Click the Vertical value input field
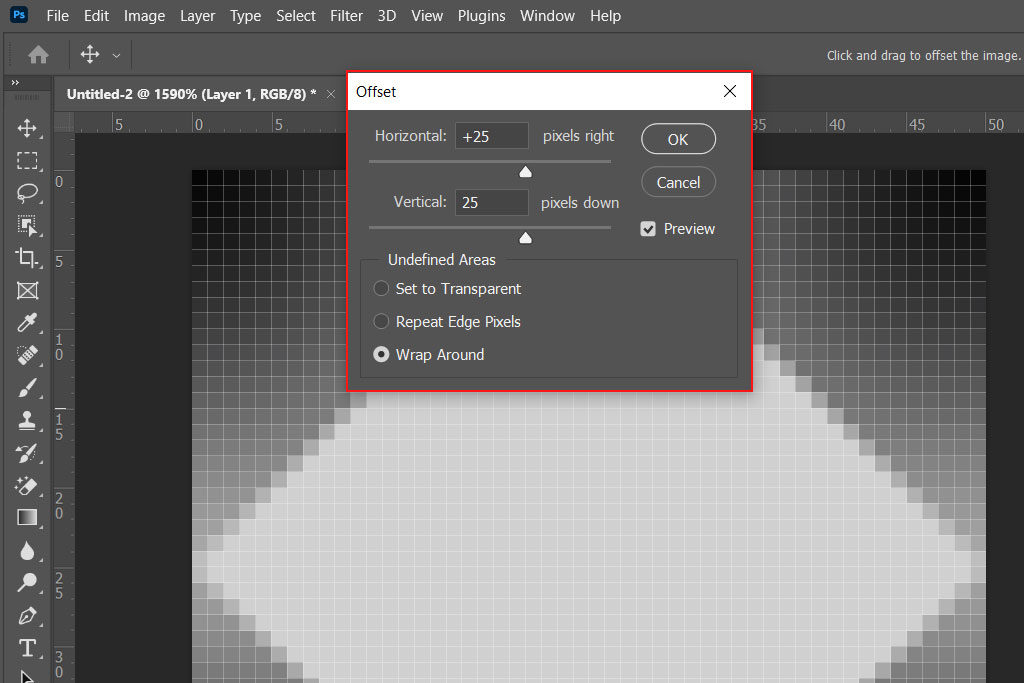This screenshot has width=1024, height=683. 492,202
